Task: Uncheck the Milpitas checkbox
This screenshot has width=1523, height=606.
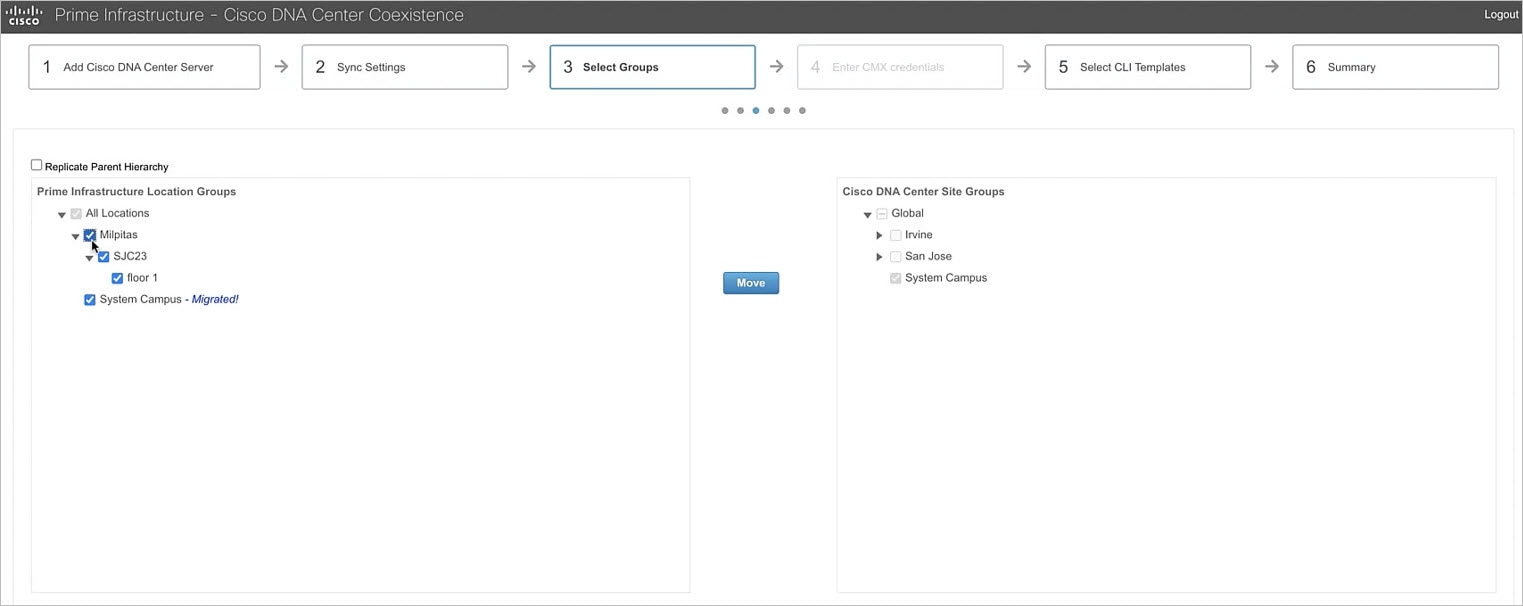Action: [x=90, y=235]
